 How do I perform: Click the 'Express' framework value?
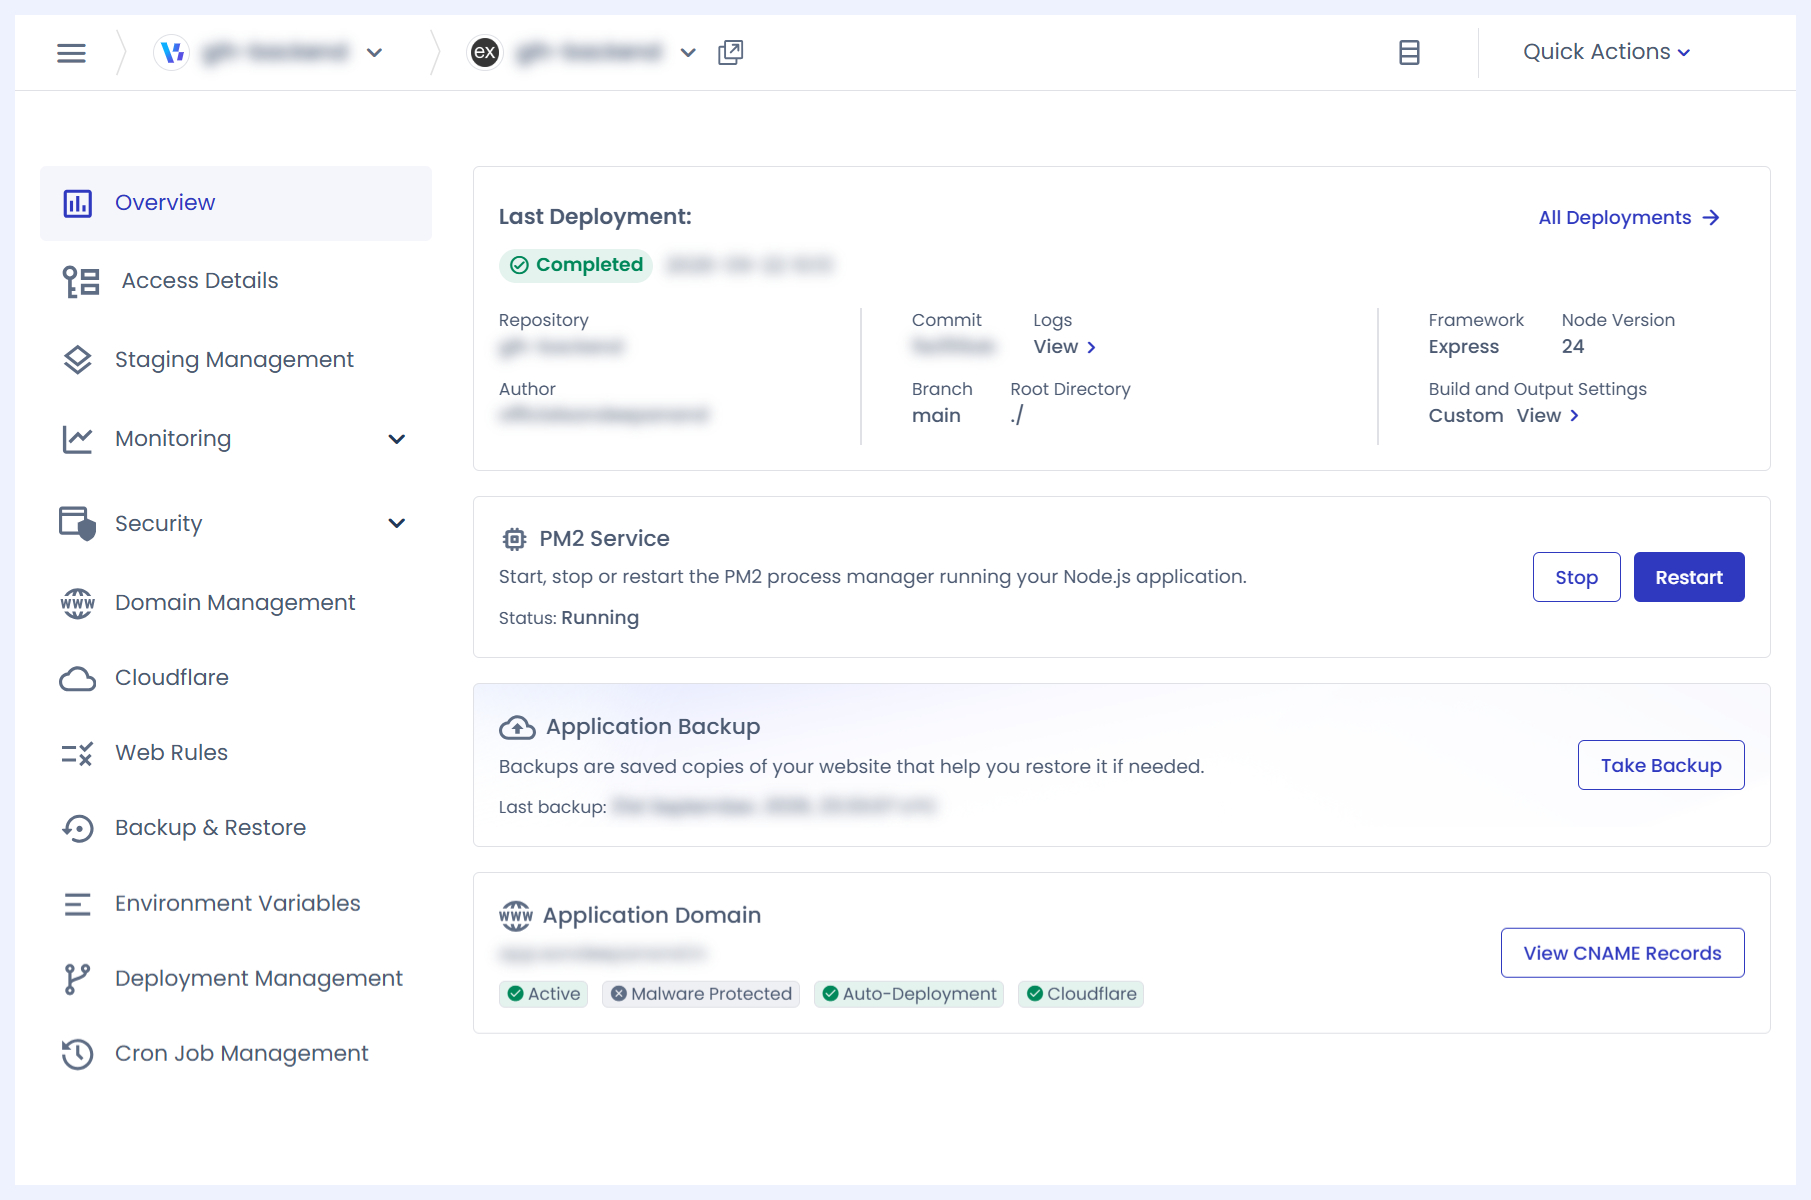point(1463,347)
